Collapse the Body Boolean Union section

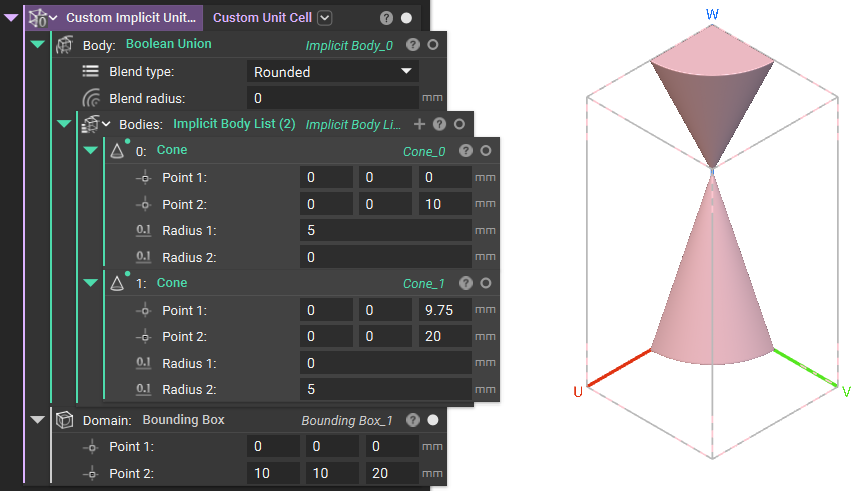38,44
